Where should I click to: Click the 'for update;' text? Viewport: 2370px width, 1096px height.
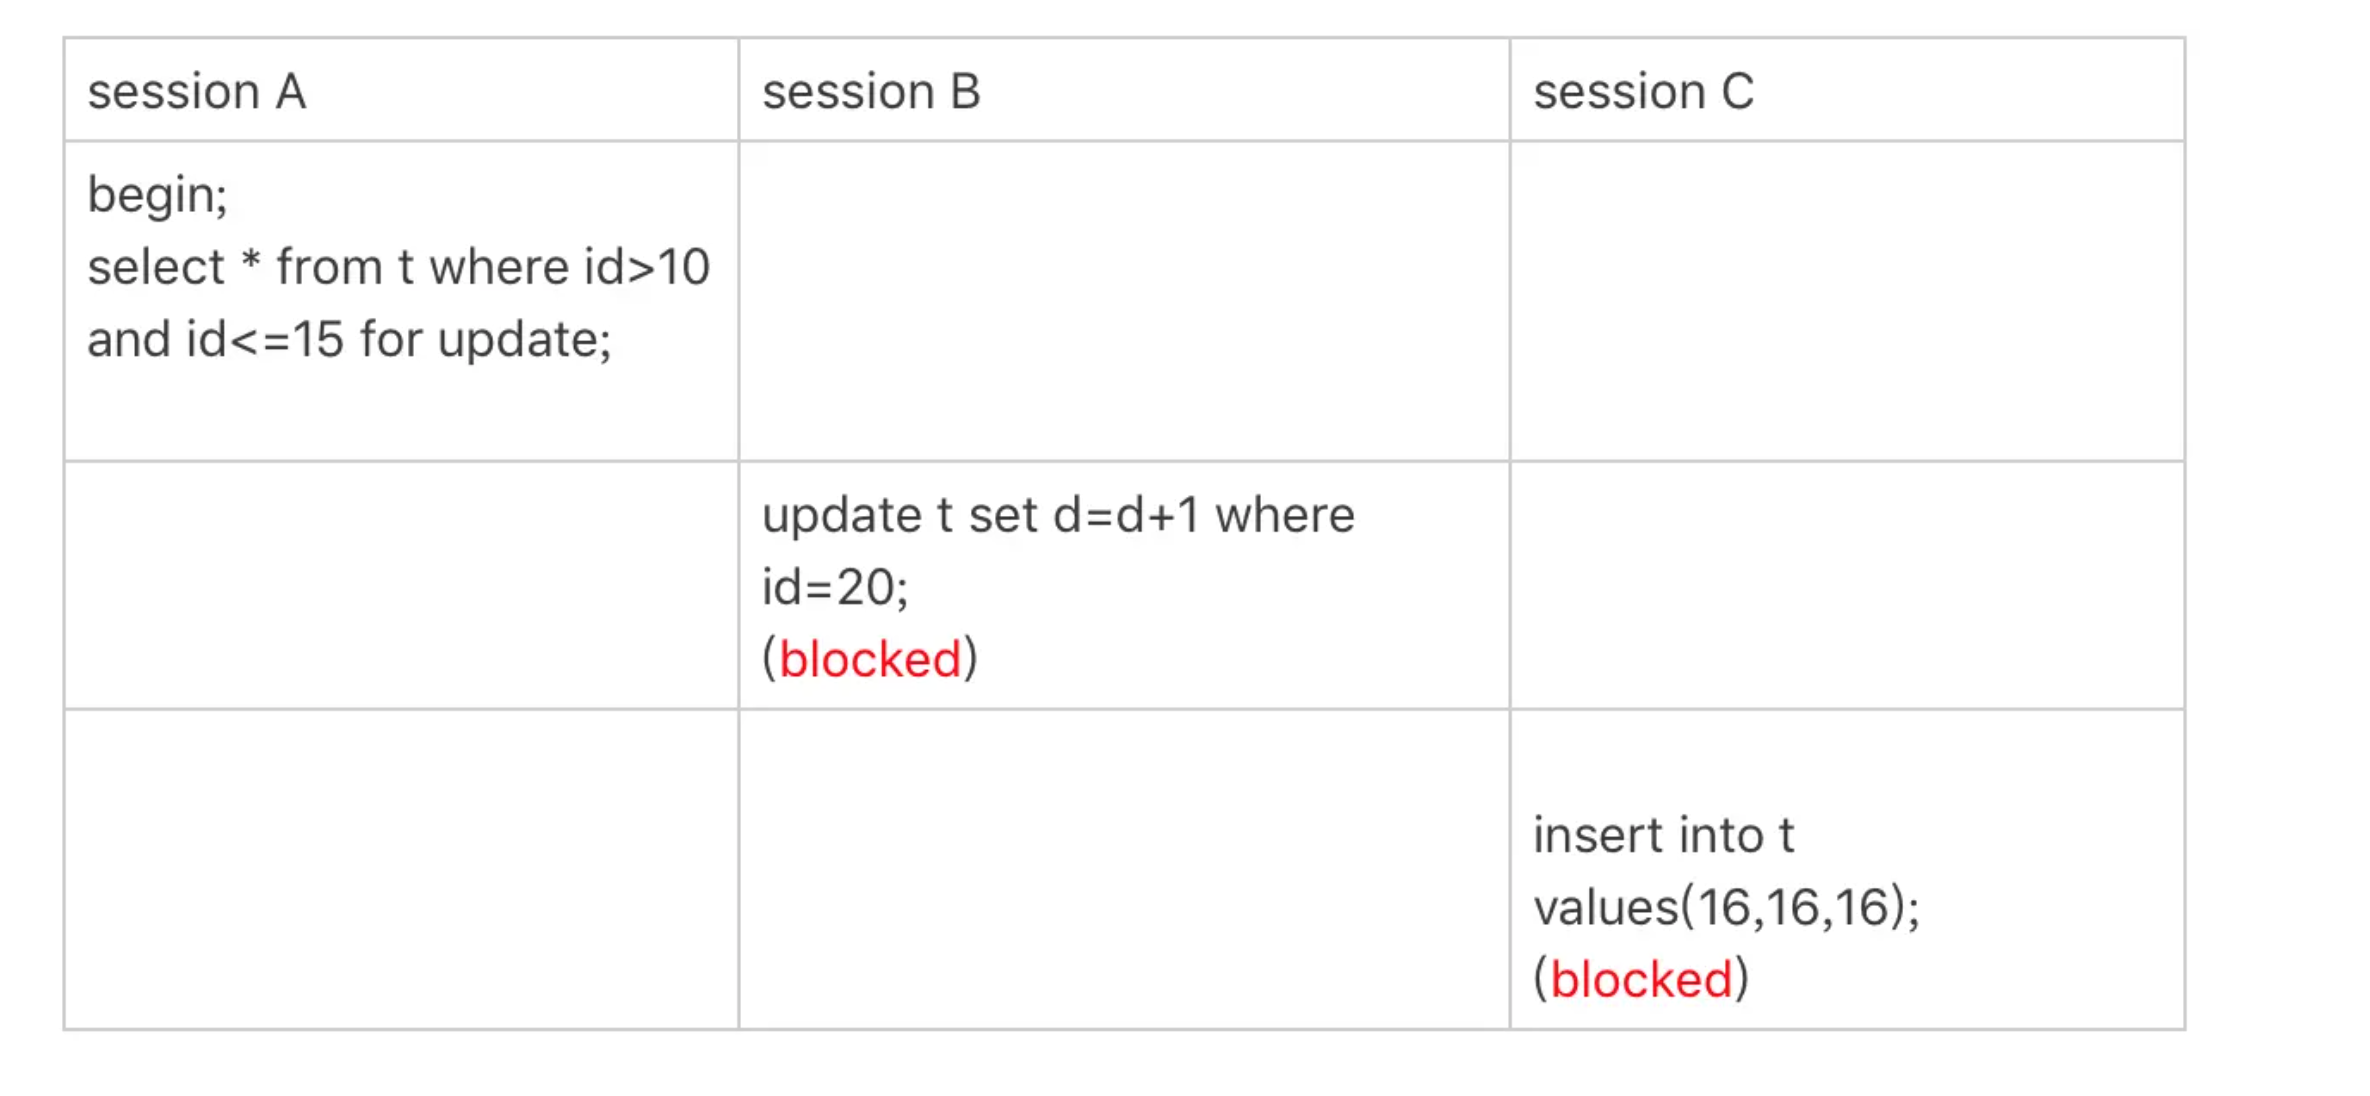point(485,340)
